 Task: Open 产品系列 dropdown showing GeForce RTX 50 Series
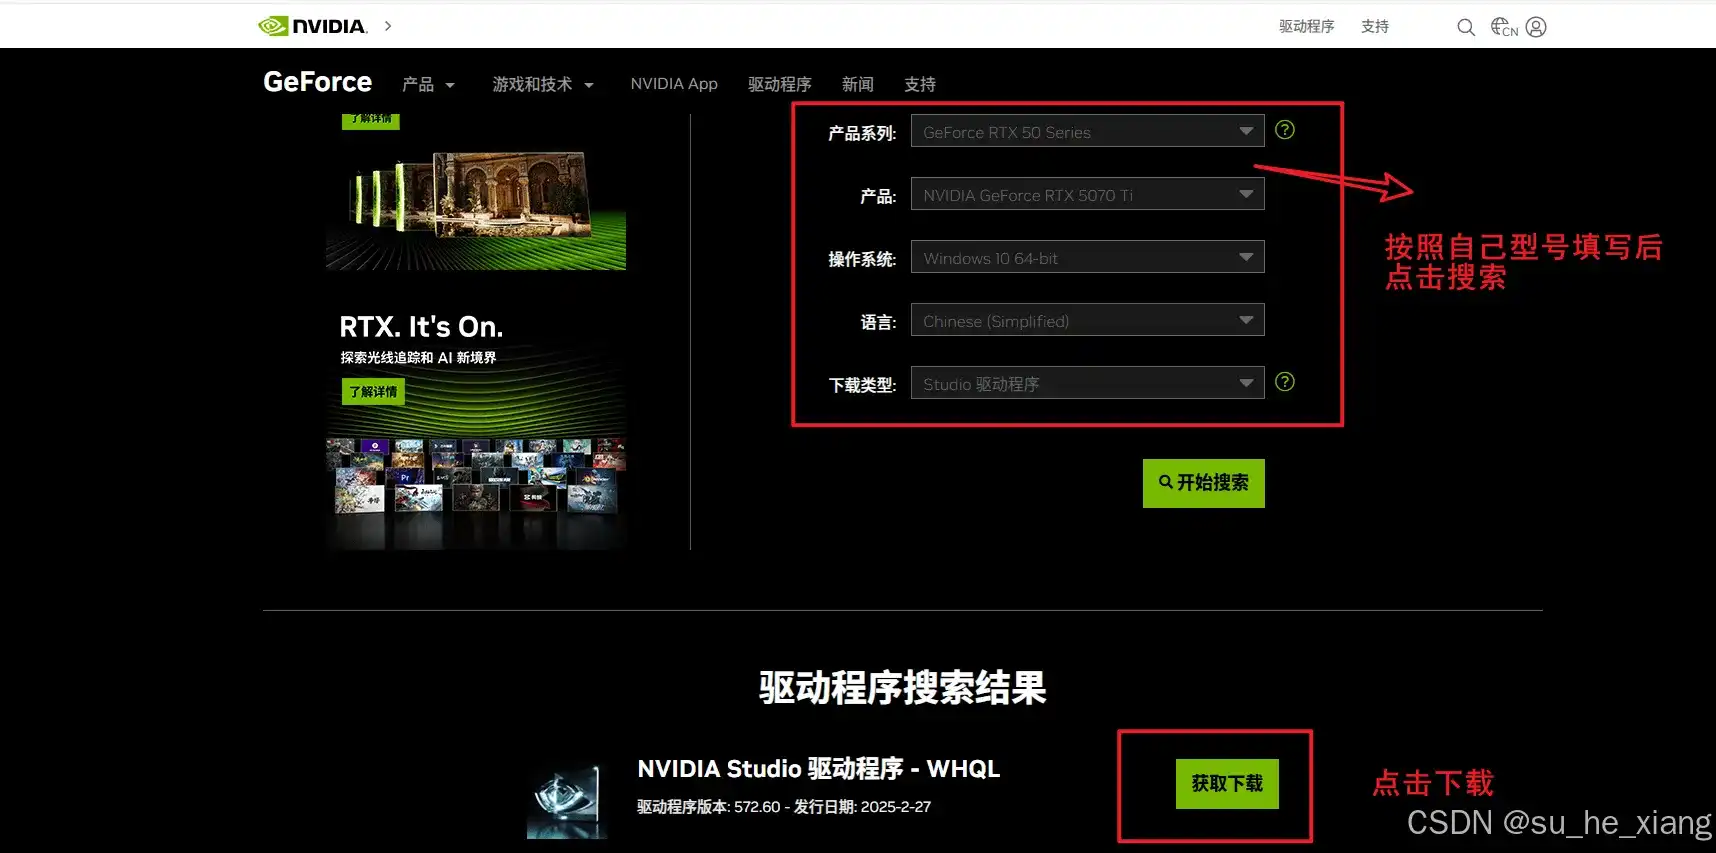pyautogui.click(x=1087, y=131)
